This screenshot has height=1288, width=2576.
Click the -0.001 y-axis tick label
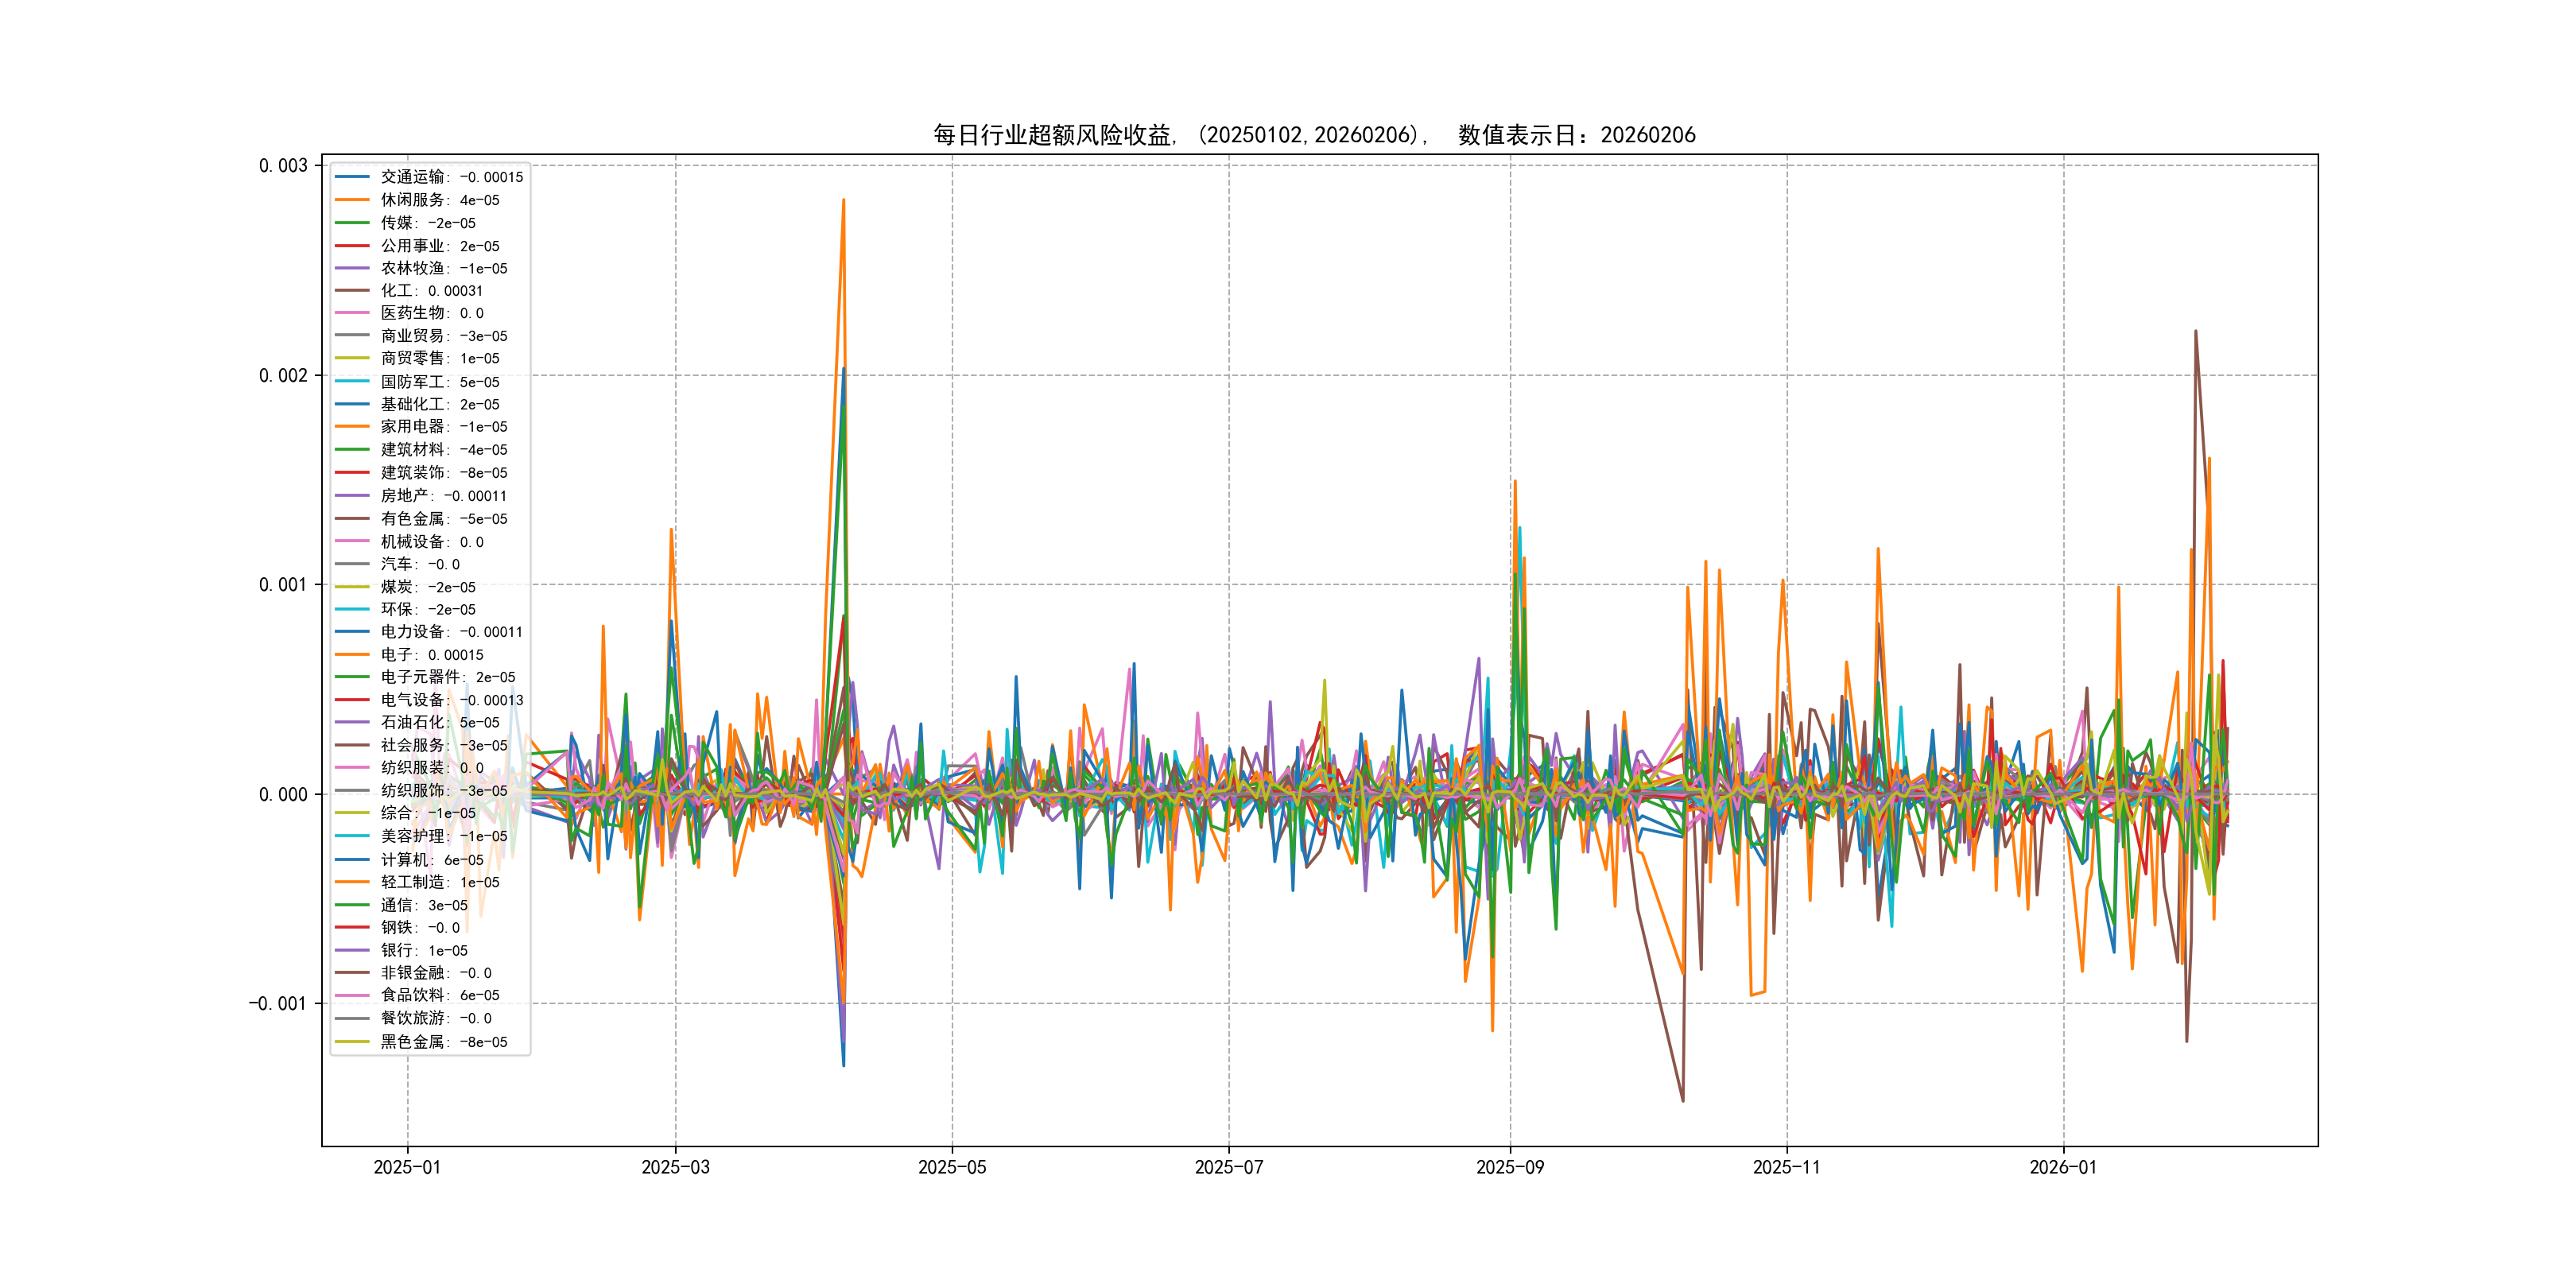pyautogui.click(x=278, y=1003)
